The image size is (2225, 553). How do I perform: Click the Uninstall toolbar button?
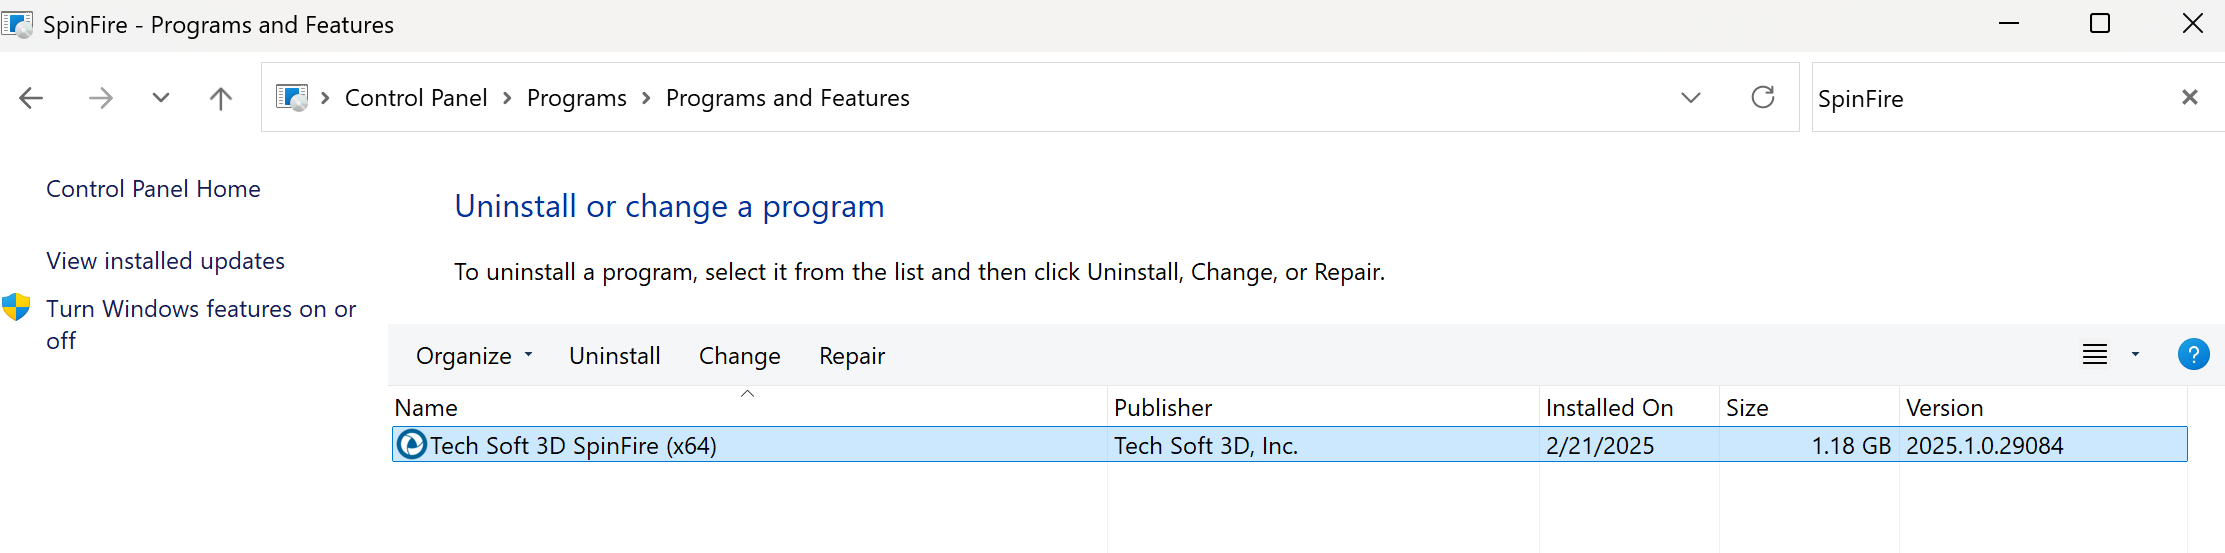[614, 356]
